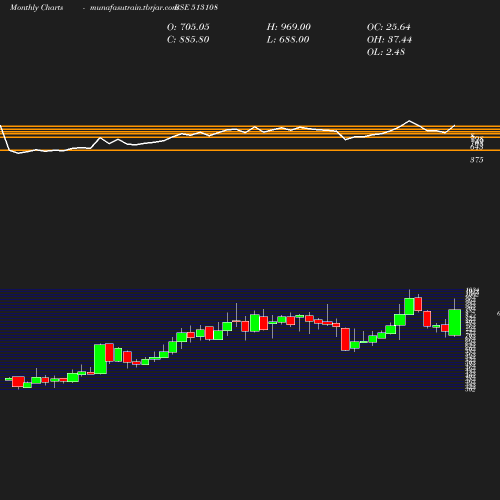
Task: Click the "OL: 2.48" reading
Action: [386, 52]
